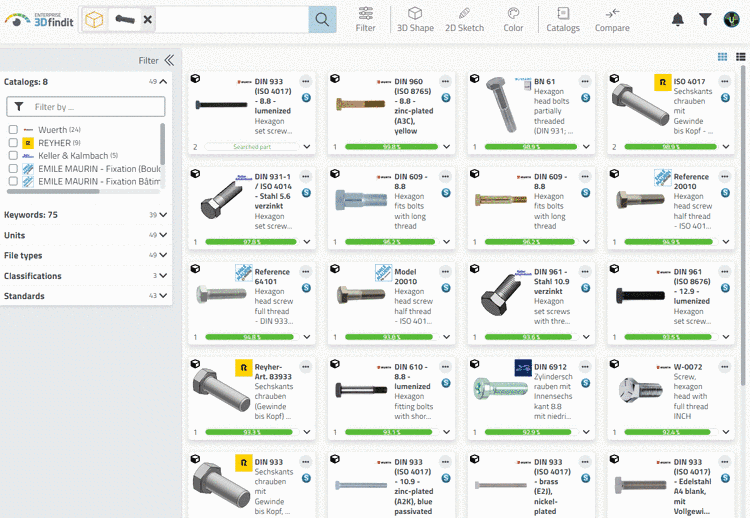The height and width of the screenshot is (518, 750).
Task: Click DIN 931-1 / ISO 4014 title
Action: click(x=273, y=191)
